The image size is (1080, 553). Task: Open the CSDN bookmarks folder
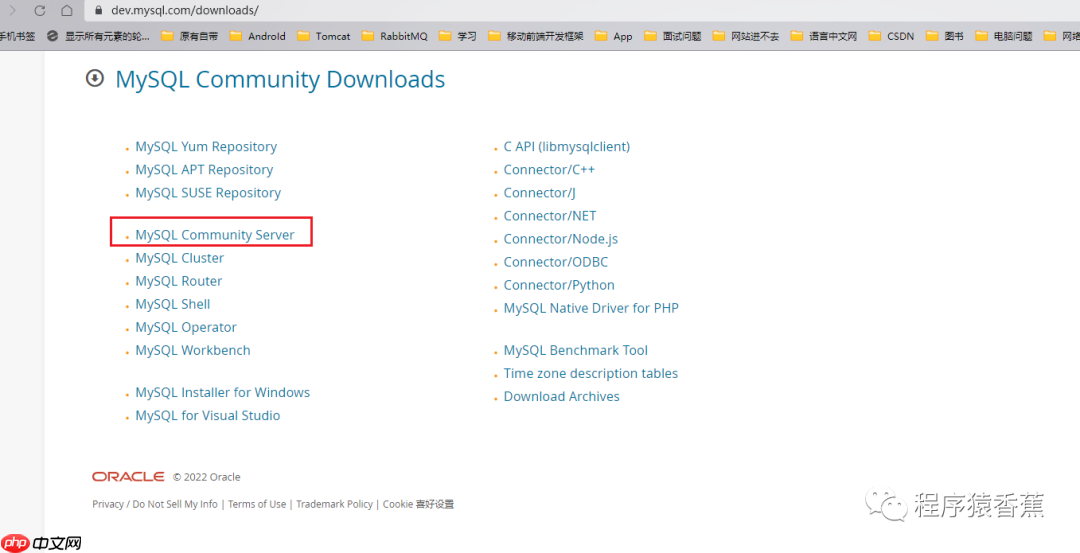click(891, 36)
